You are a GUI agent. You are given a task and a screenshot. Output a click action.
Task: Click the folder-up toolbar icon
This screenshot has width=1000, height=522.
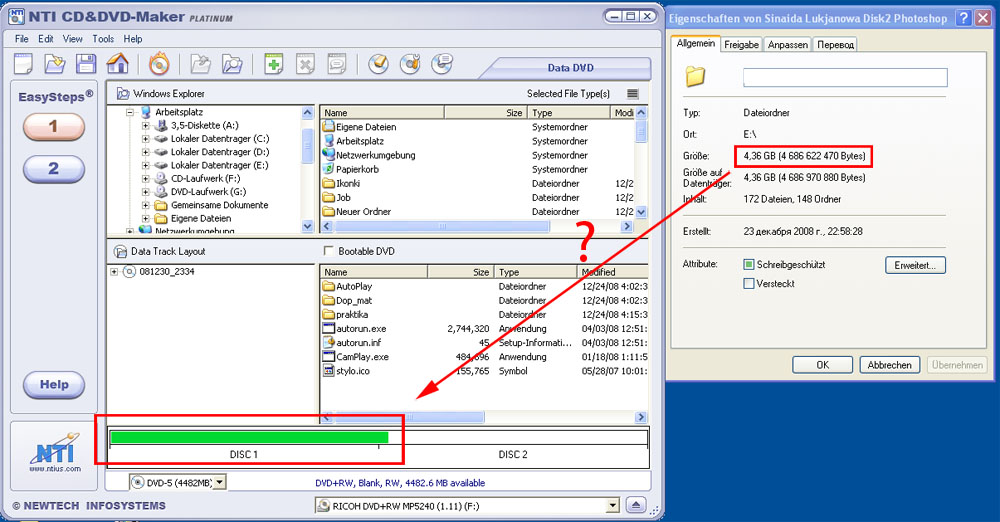coord(200,64)
